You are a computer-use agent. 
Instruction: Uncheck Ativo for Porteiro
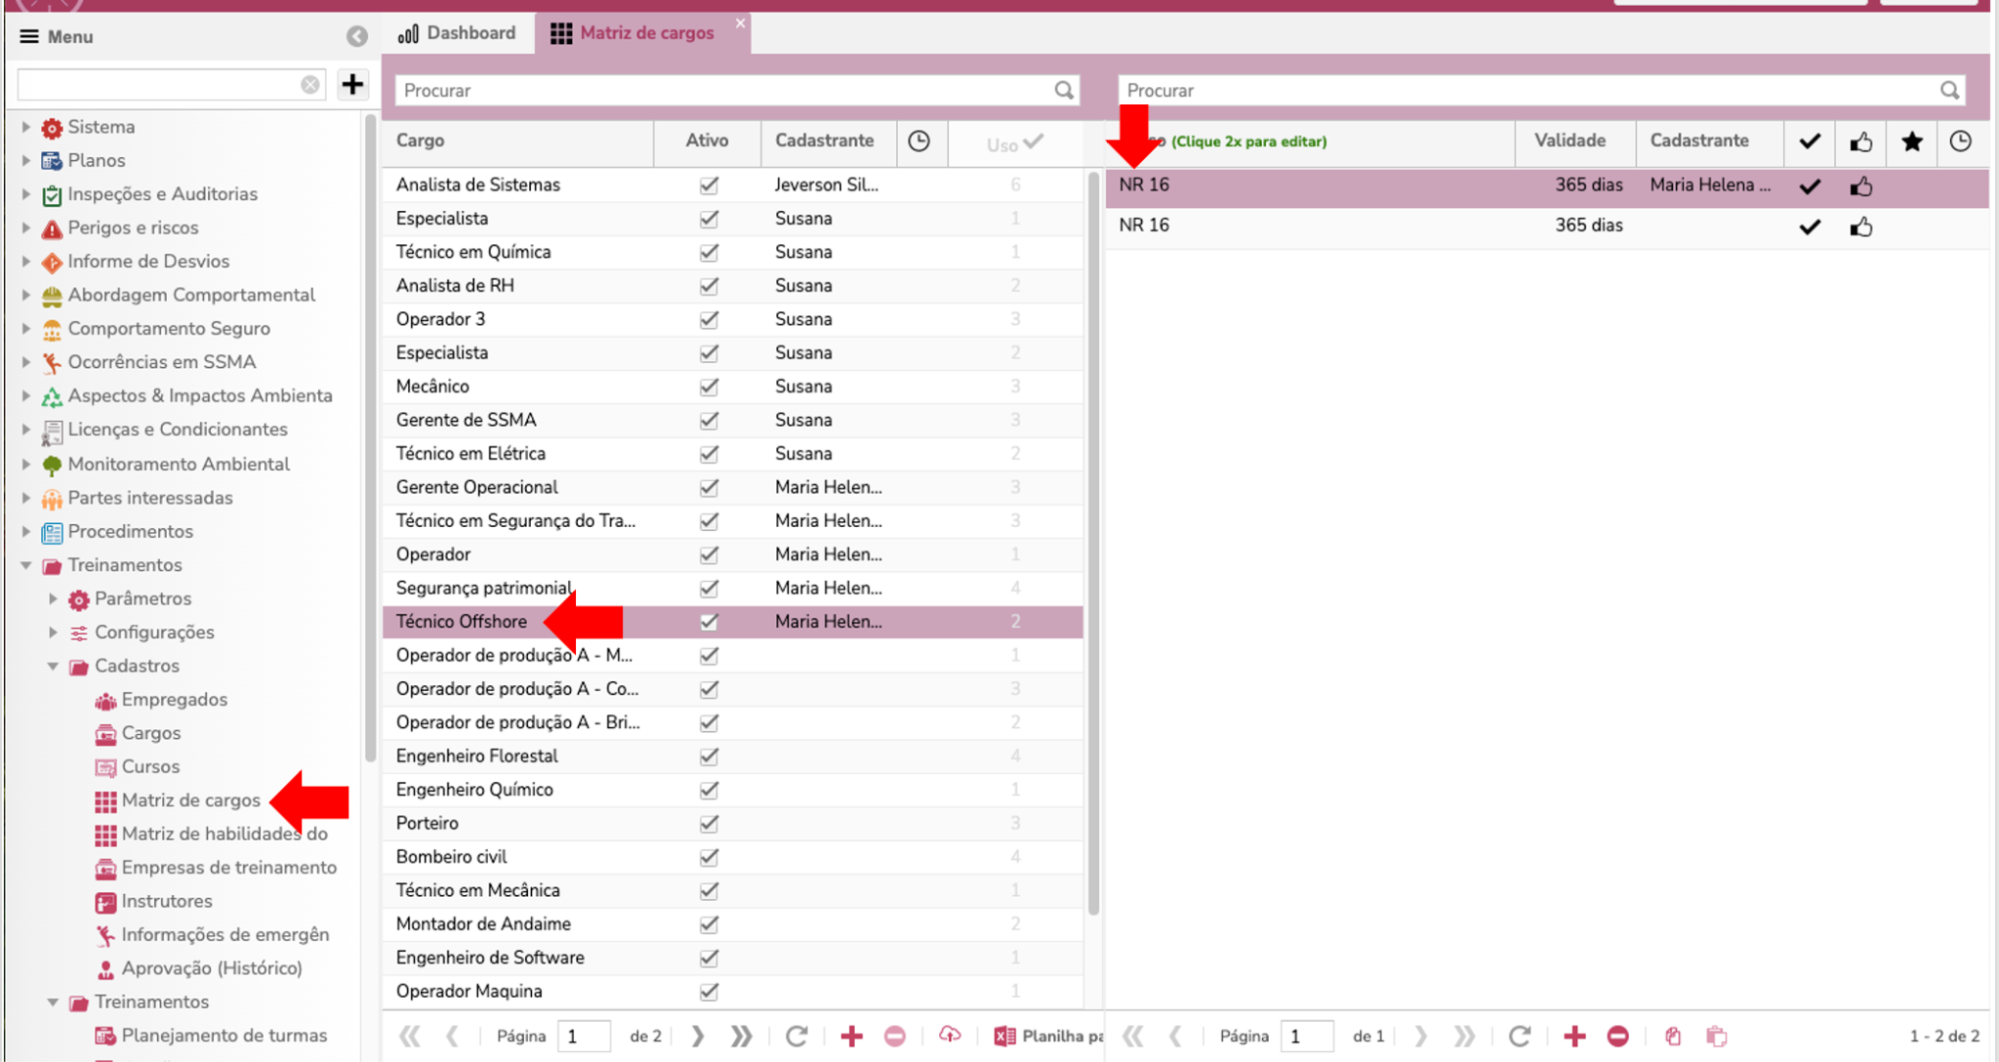(x=709, y=824)
